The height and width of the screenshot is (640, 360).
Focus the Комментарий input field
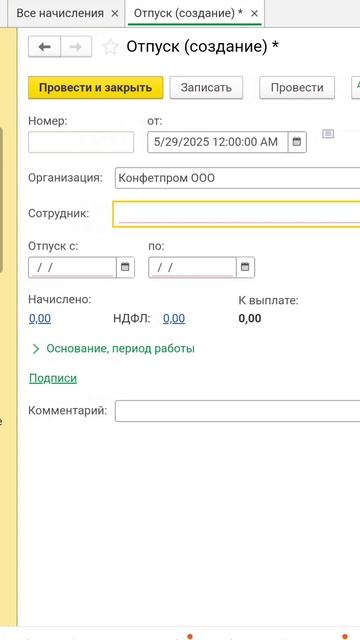[238, 411]
